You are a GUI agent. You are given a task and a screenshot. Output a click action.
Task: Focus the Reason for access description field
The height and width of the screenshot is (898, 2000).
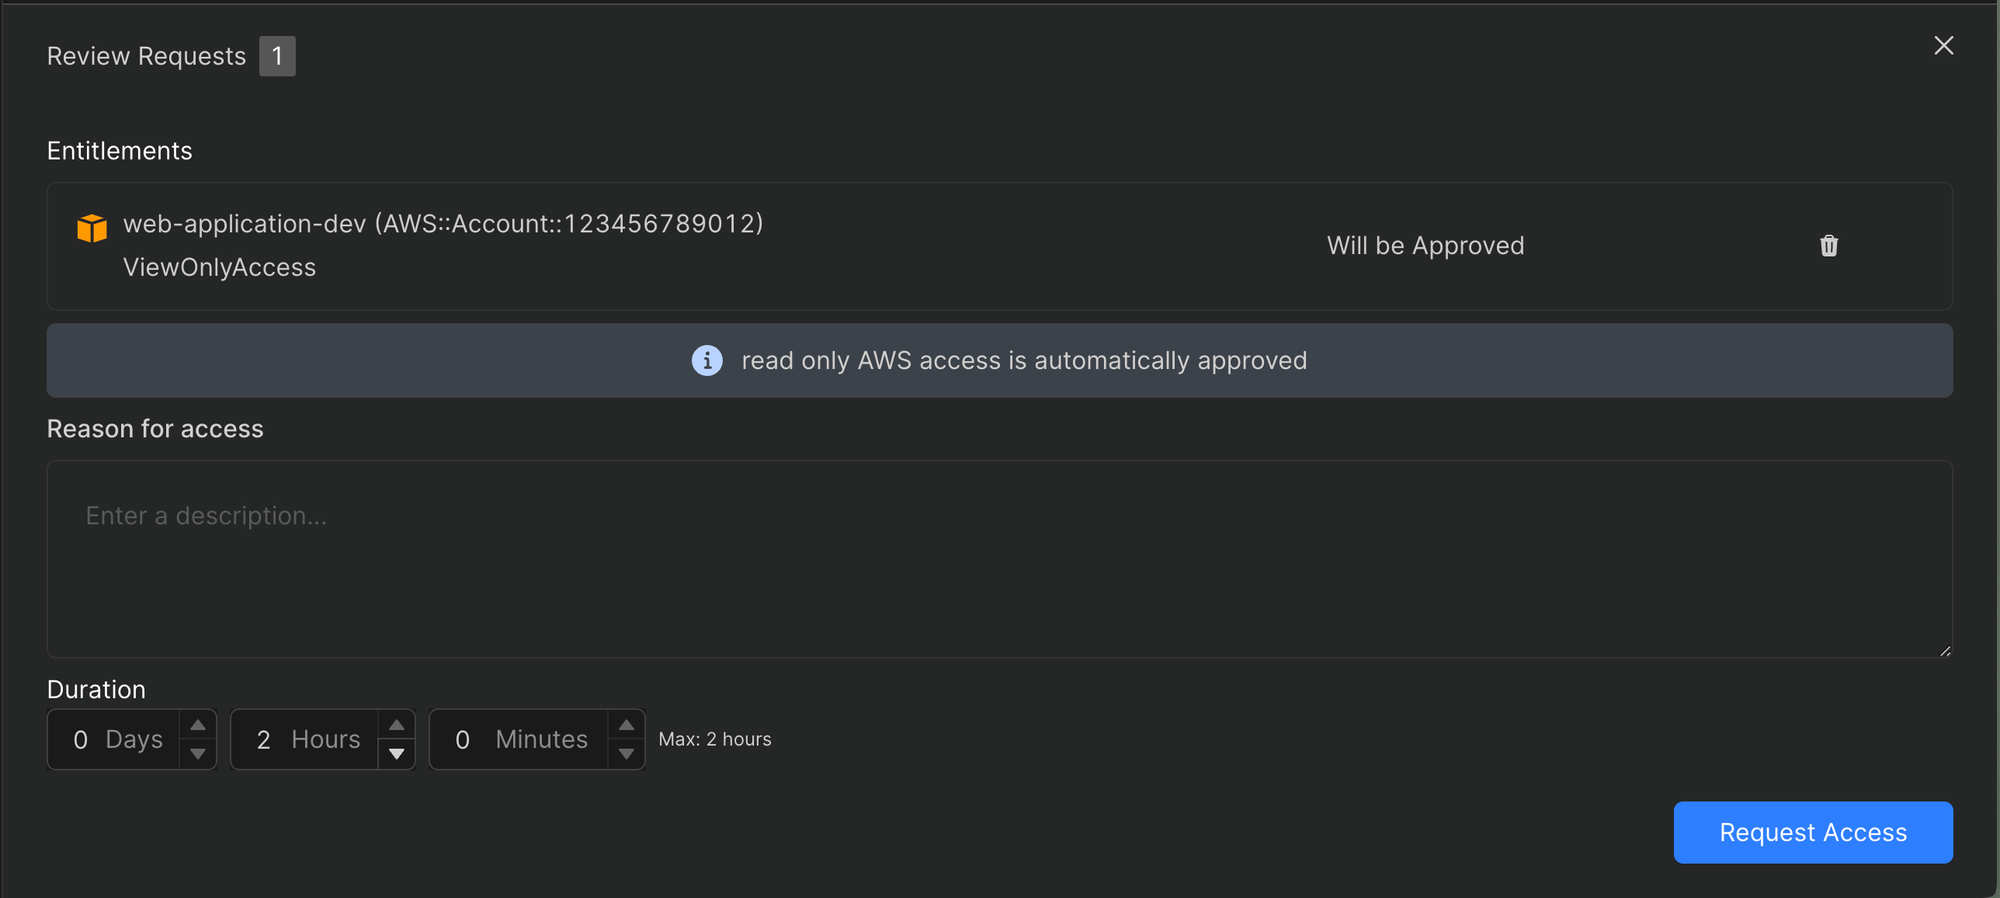(x=1000, y=559)
